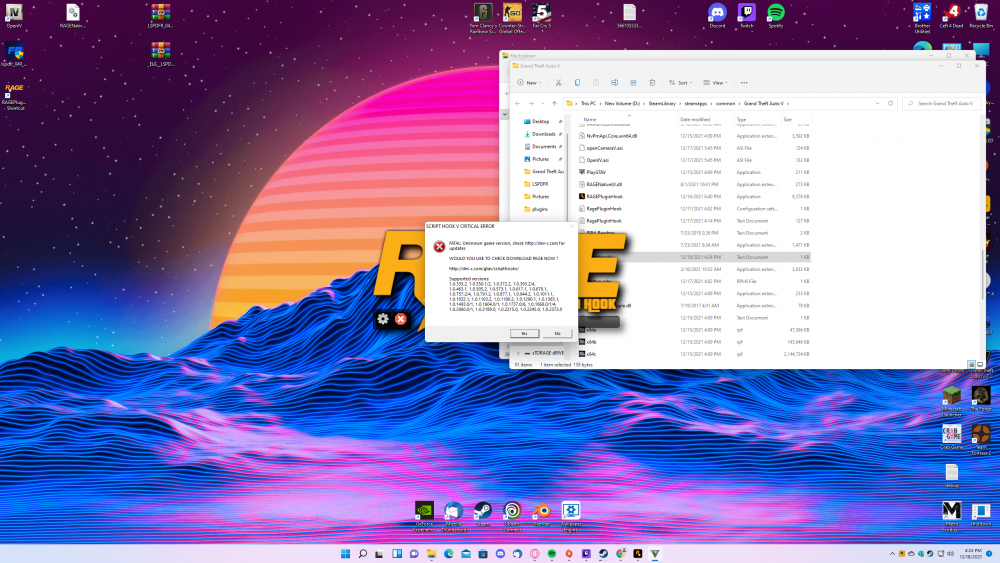Screen dimensions: 1000x563
Task: Click the Search Grand Theft Auto V field
Action: pos(940,103)
